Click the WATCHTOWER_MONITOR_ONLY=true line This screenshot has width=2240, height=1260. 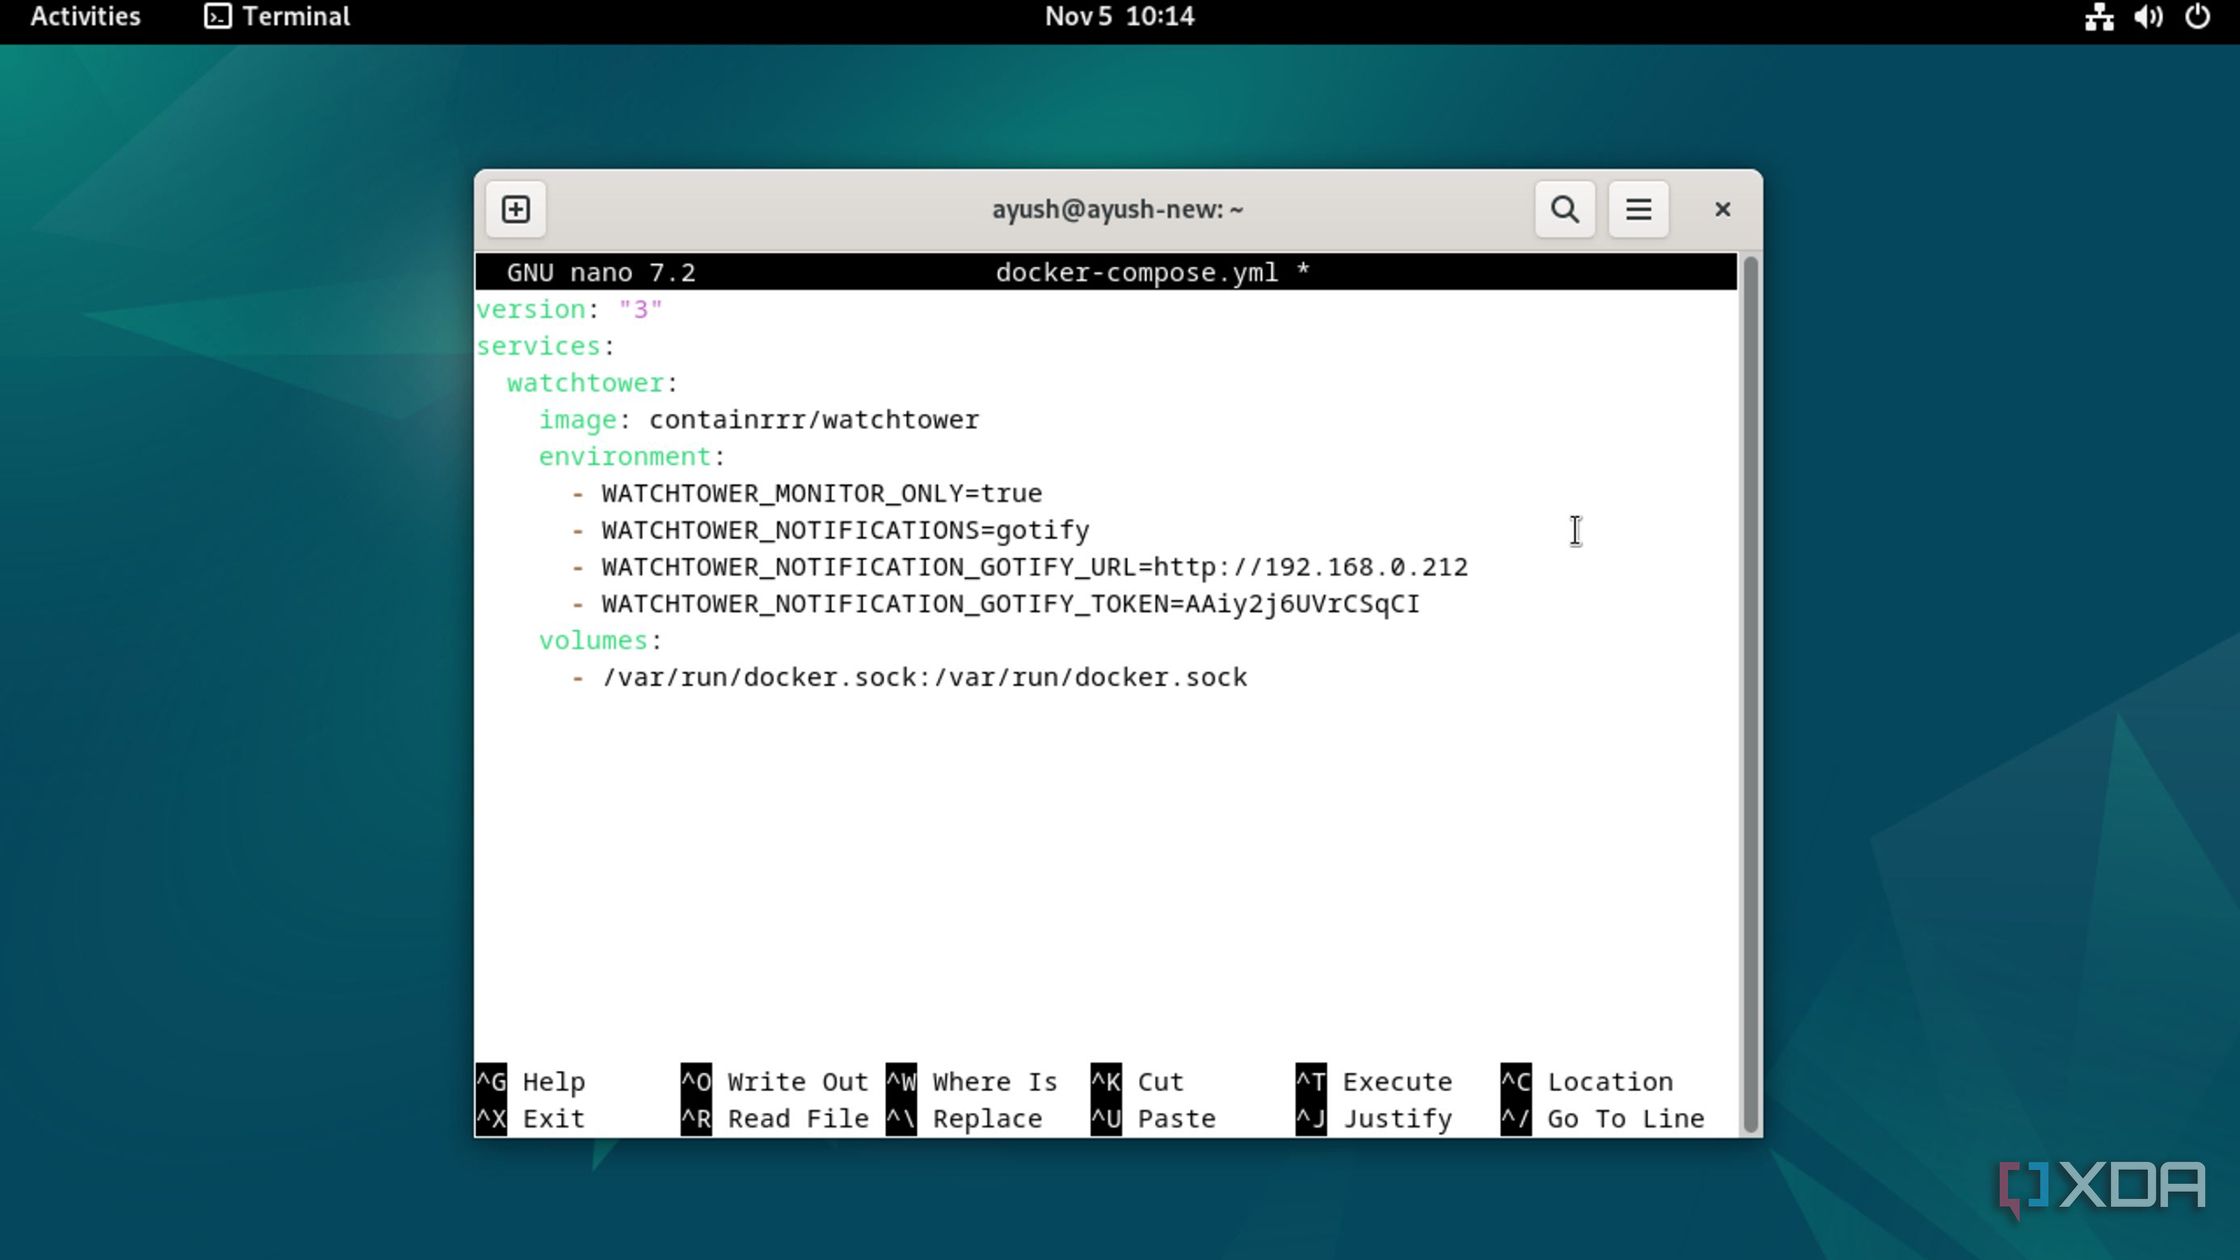click(x=821, y=494)
